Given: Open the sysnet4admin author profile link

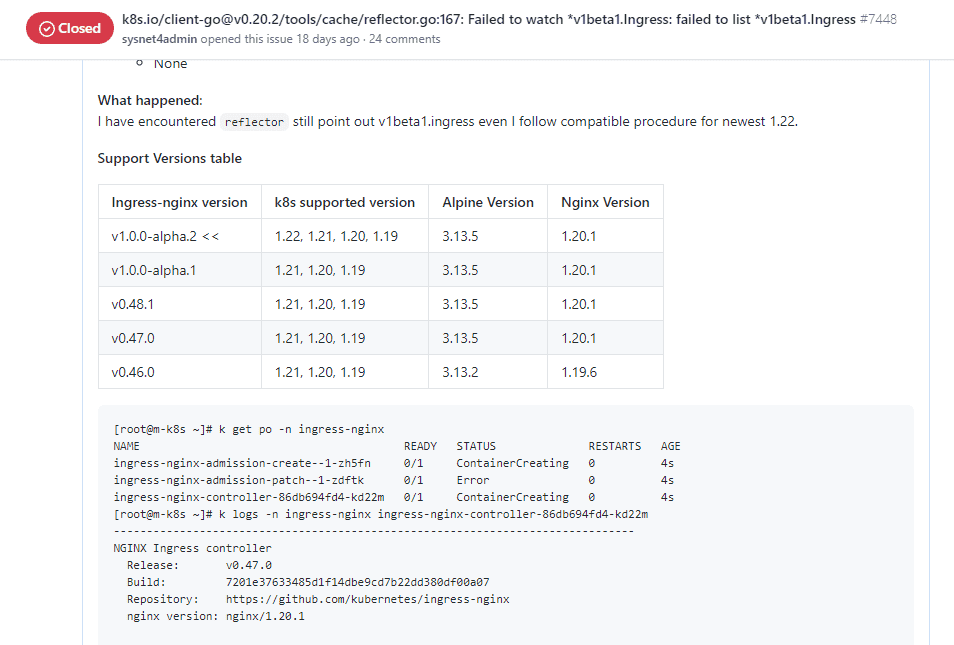Looking at the screenshot, I should (x=159, y=39).
